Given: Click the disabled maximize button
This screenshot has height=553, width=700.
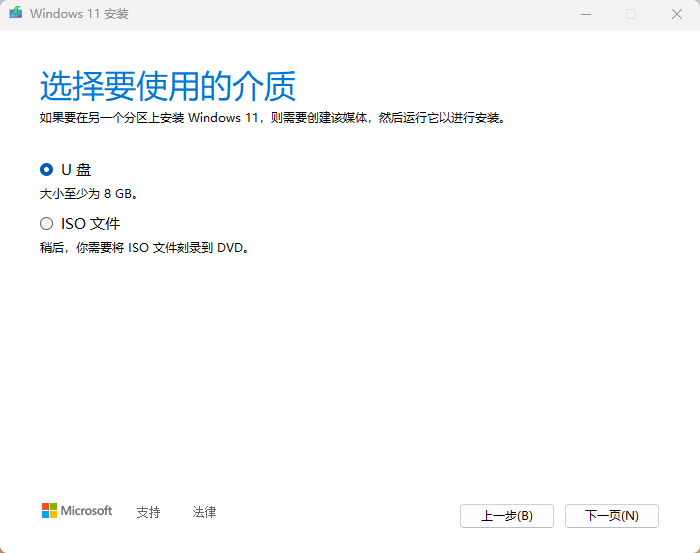Looking at the screenshot, I should pos(631,14).
